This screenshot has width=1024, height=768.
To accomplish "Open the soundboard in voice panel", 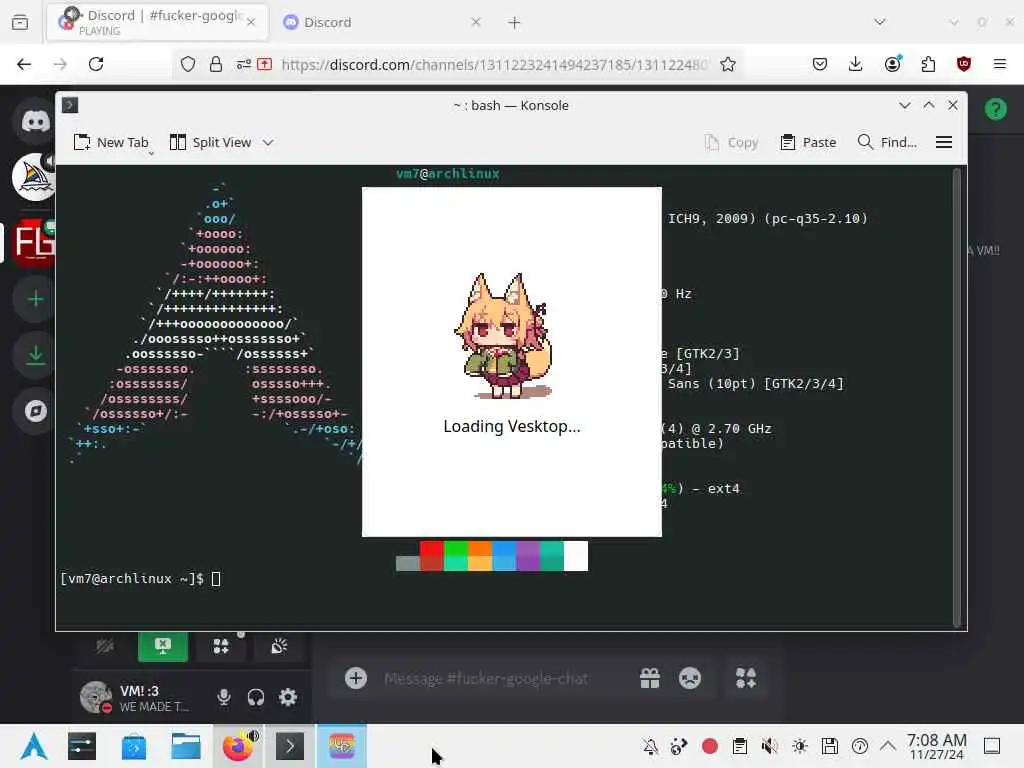I will point(279,647).
